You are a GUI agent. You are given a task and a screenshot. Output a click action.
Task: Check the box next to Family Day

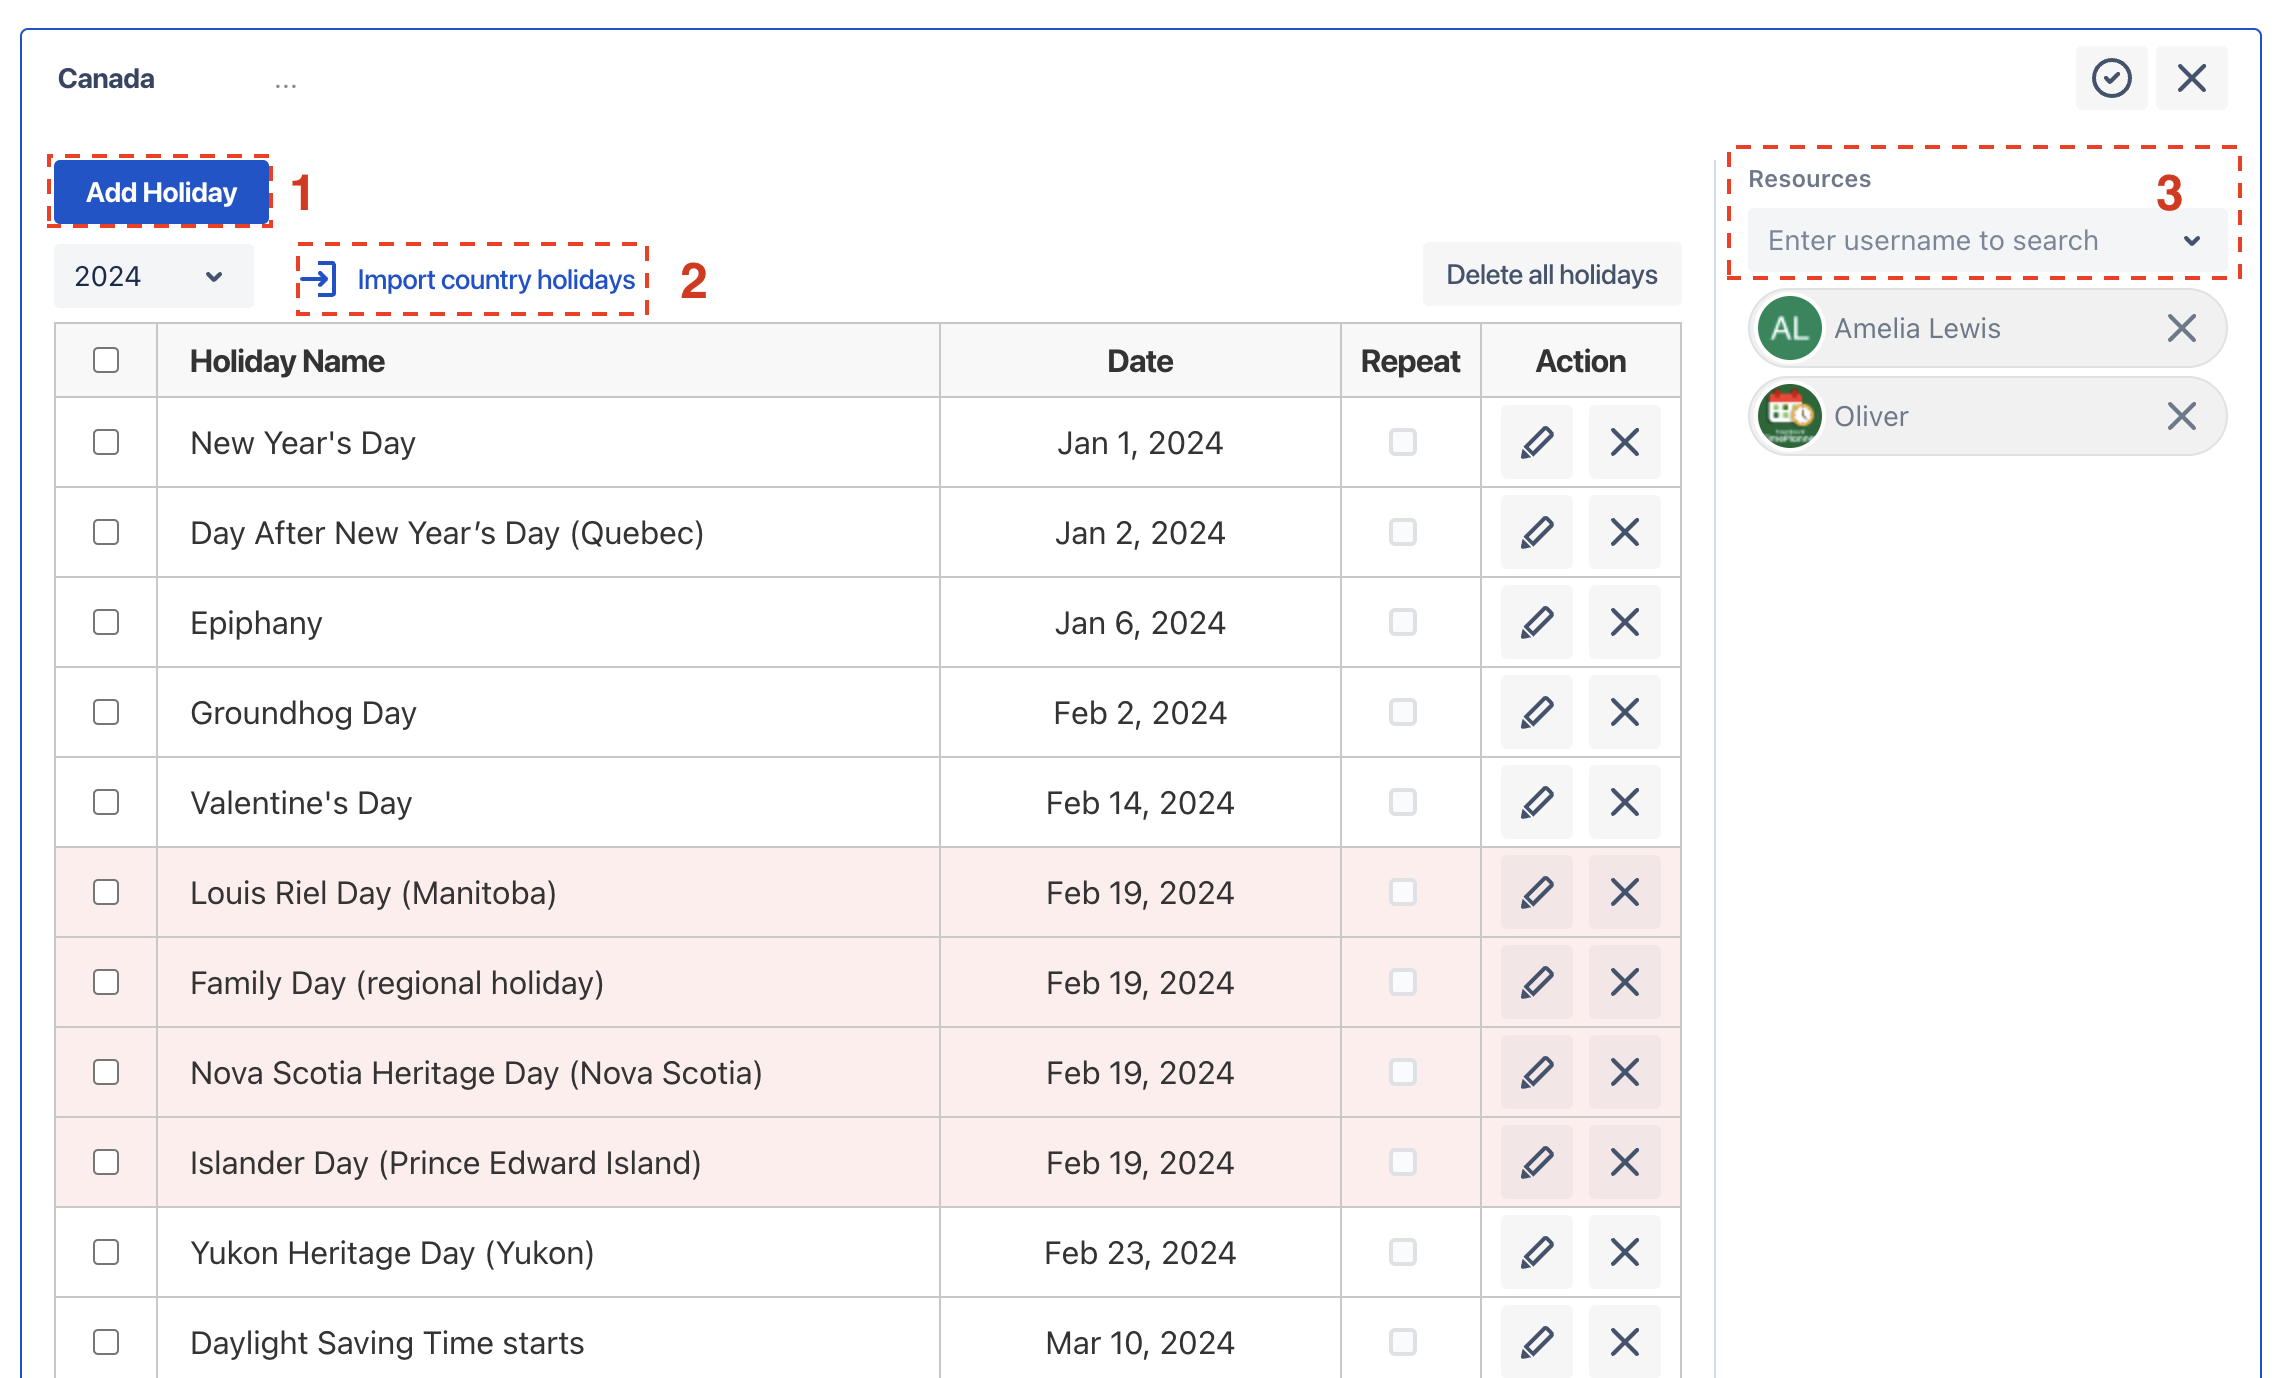[x=106, y=982]
